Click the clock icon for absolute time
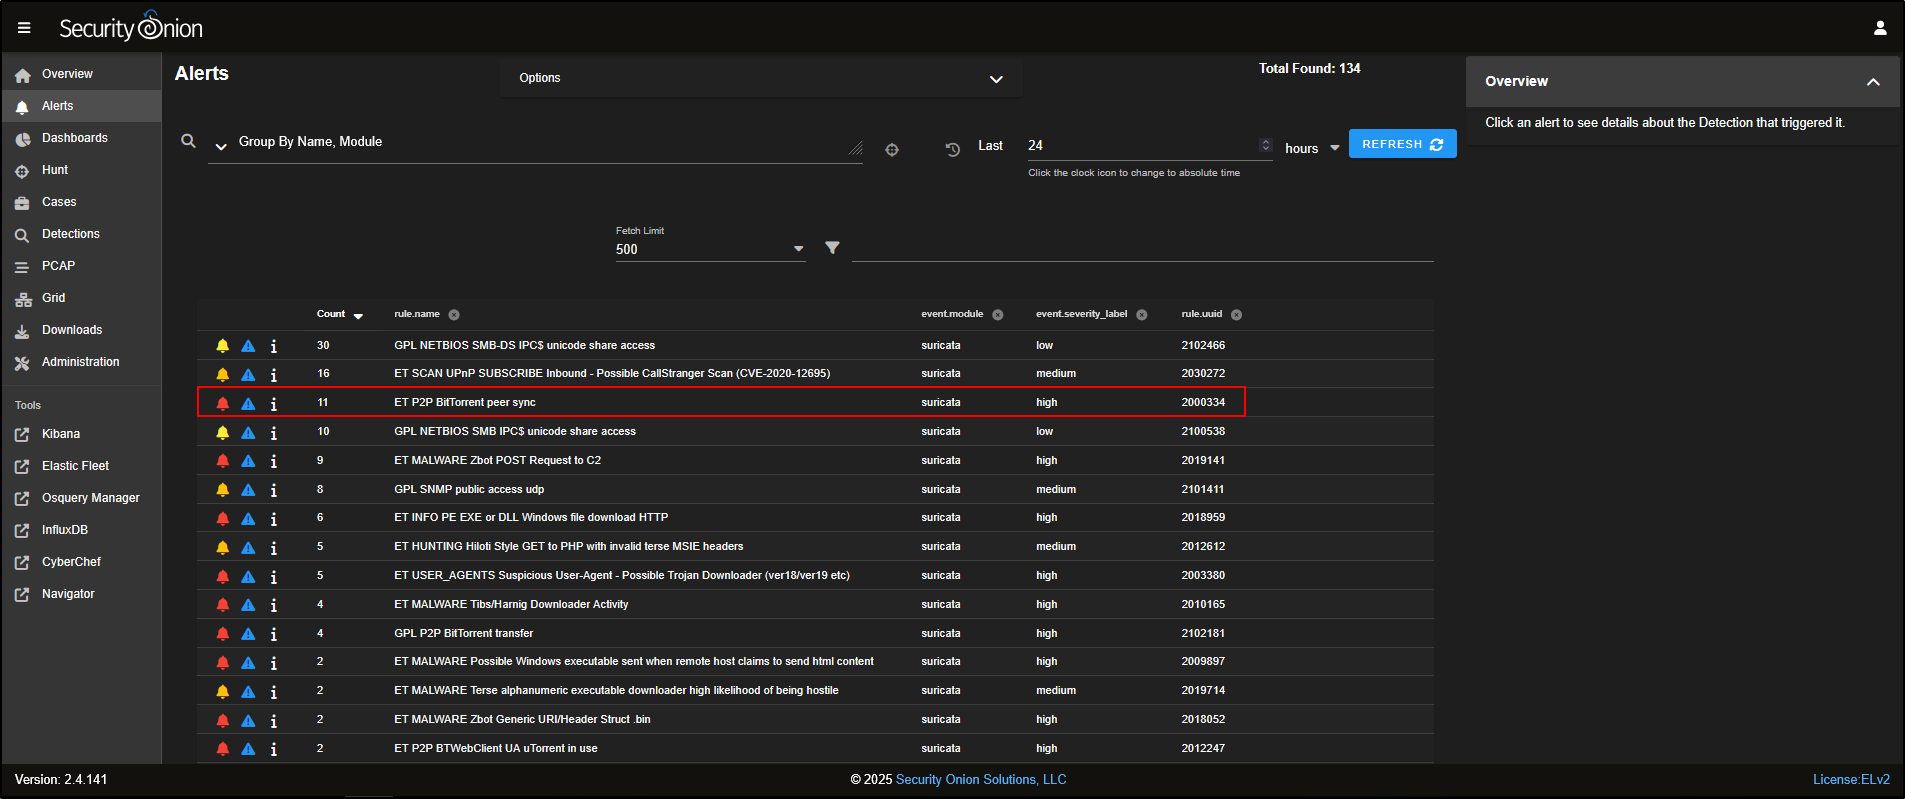 tap(952, 149)
